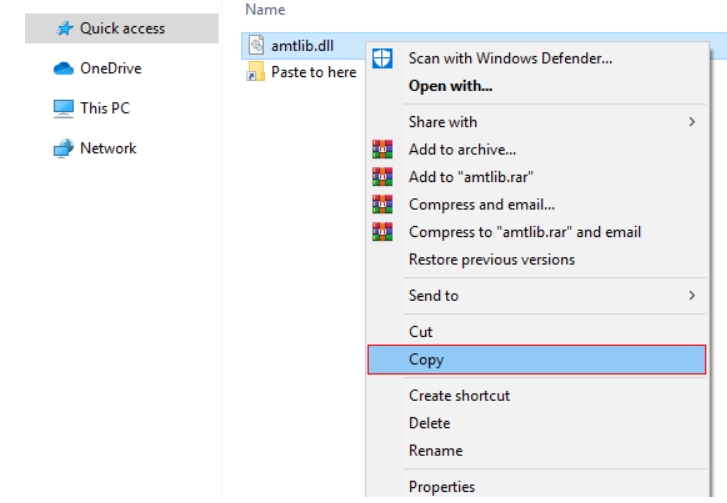Choose 'Restore previous versions' option
The width and height of the screenshot is (727, 503).
492,260
